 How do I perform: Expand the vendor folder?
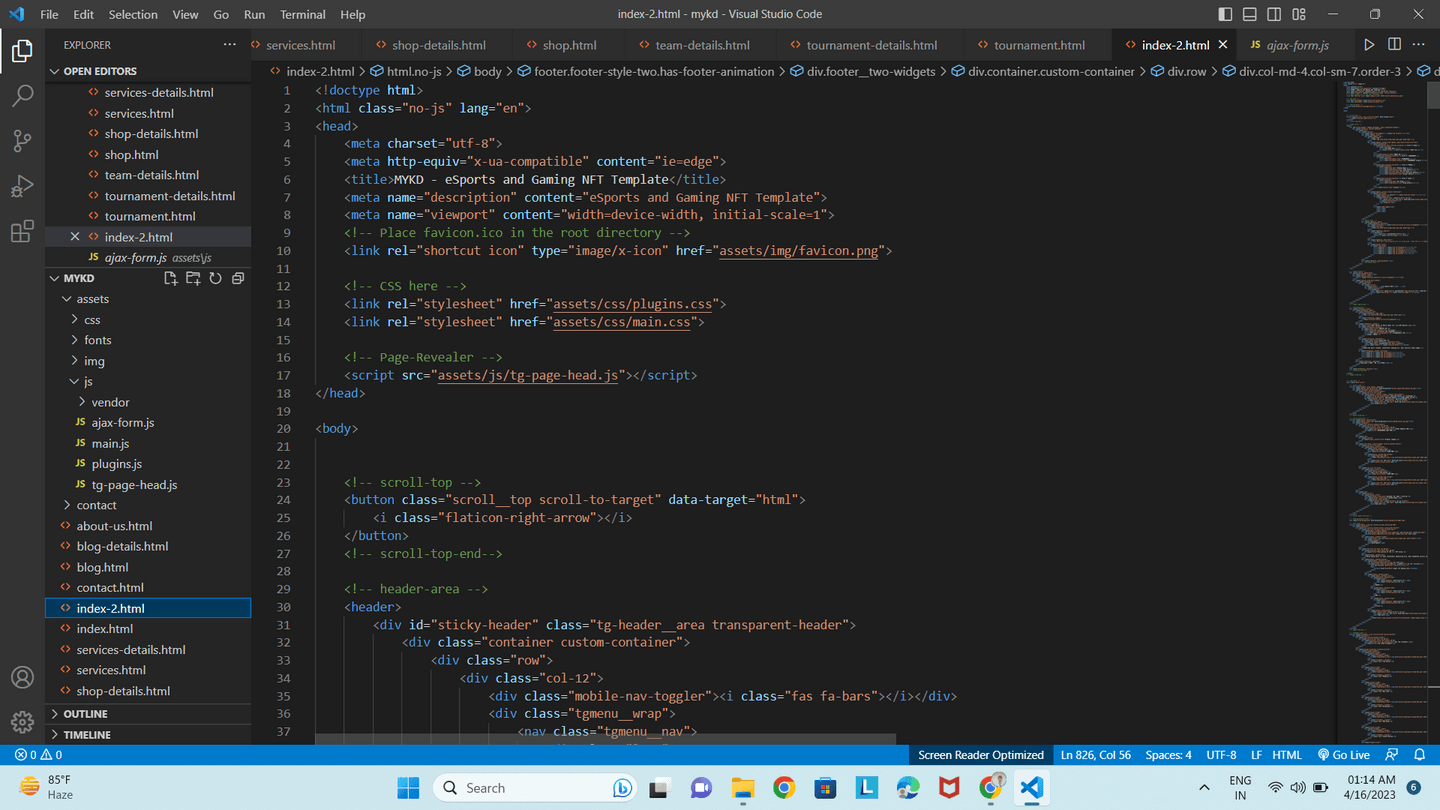148,402
